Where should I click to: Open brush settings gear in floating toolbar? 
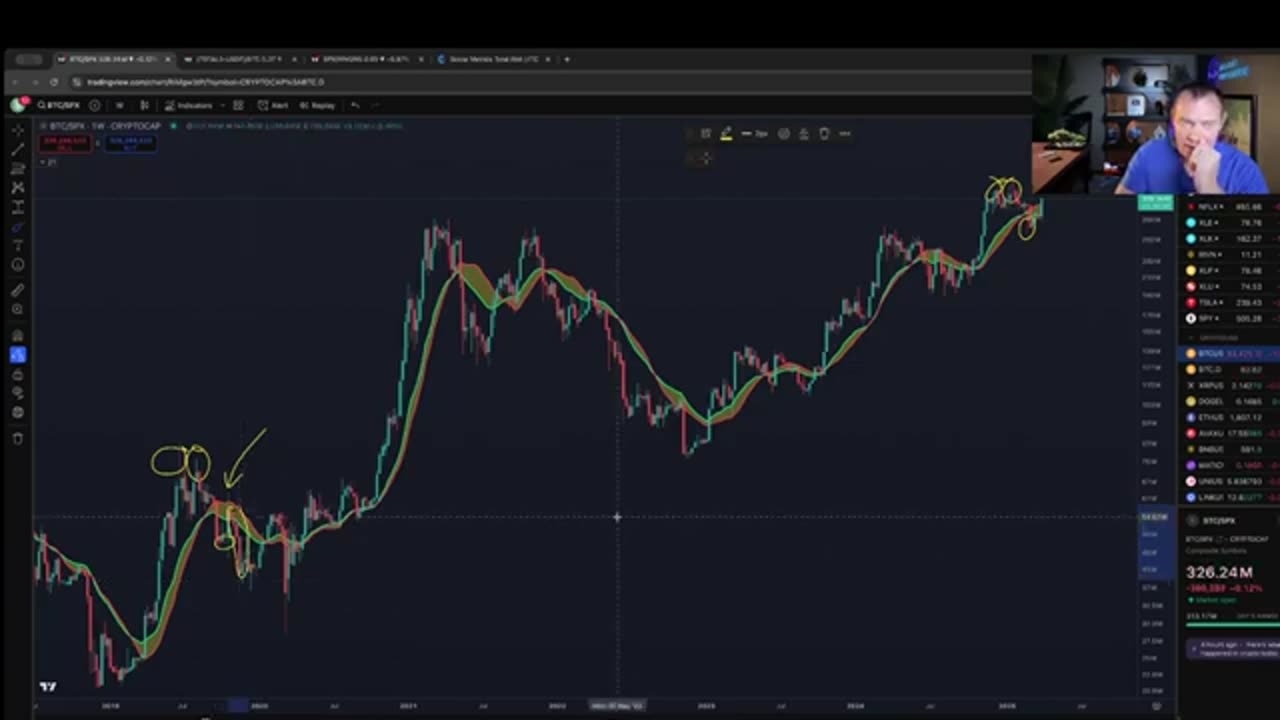(x=783, y=133)
